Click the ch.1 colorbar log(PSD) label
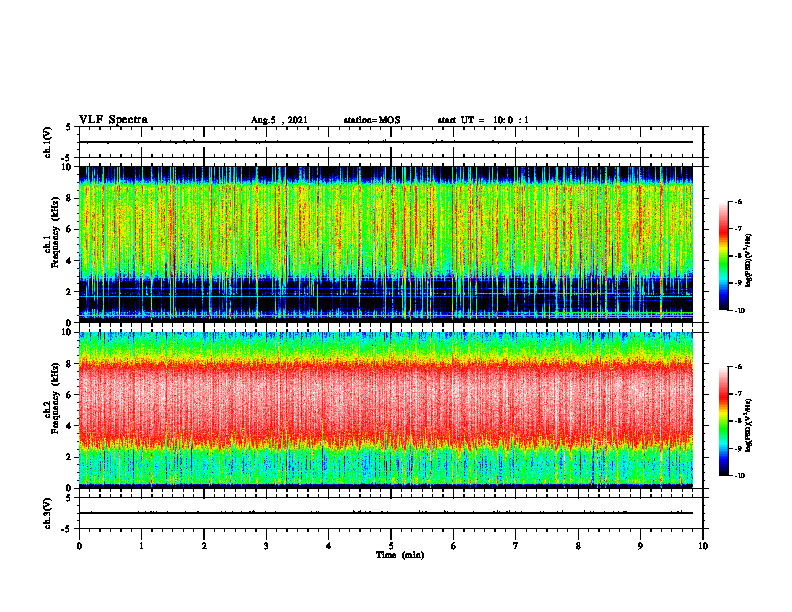Screen dimensions: 792x612 click(749, 261)
